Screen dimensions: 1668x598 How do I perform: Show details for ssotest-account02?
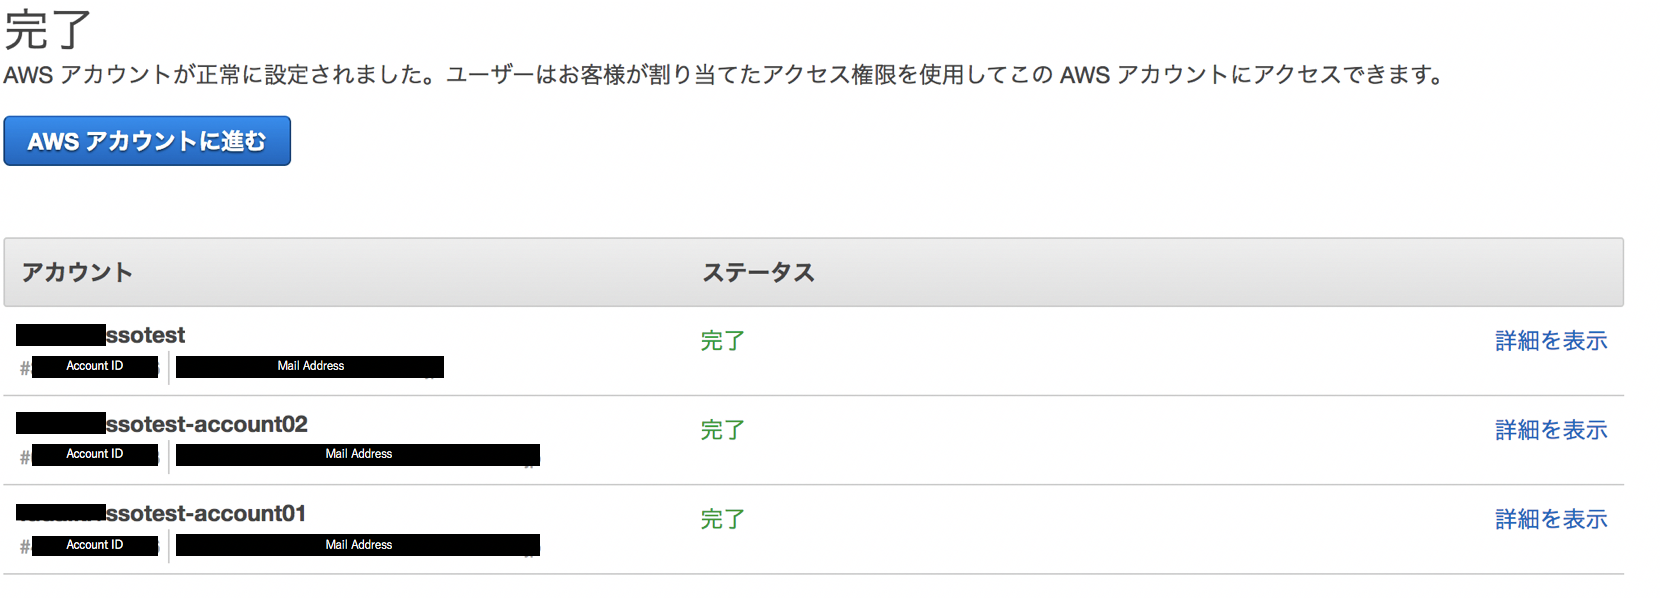[x=1550, y=430]
